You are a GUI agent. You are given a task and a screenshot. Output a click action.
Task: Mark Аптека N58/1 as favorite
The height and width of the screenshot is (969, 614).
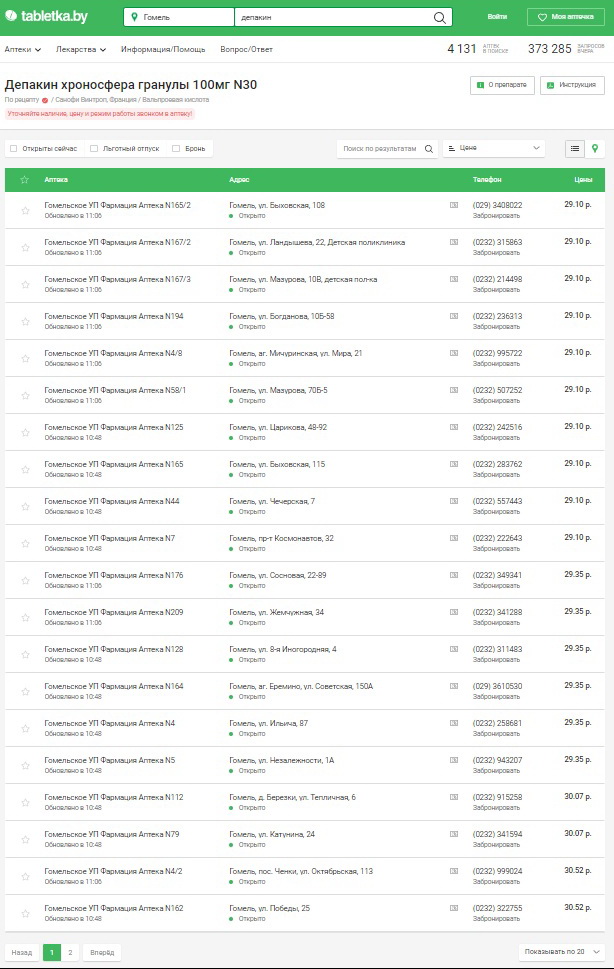point(25,396)
